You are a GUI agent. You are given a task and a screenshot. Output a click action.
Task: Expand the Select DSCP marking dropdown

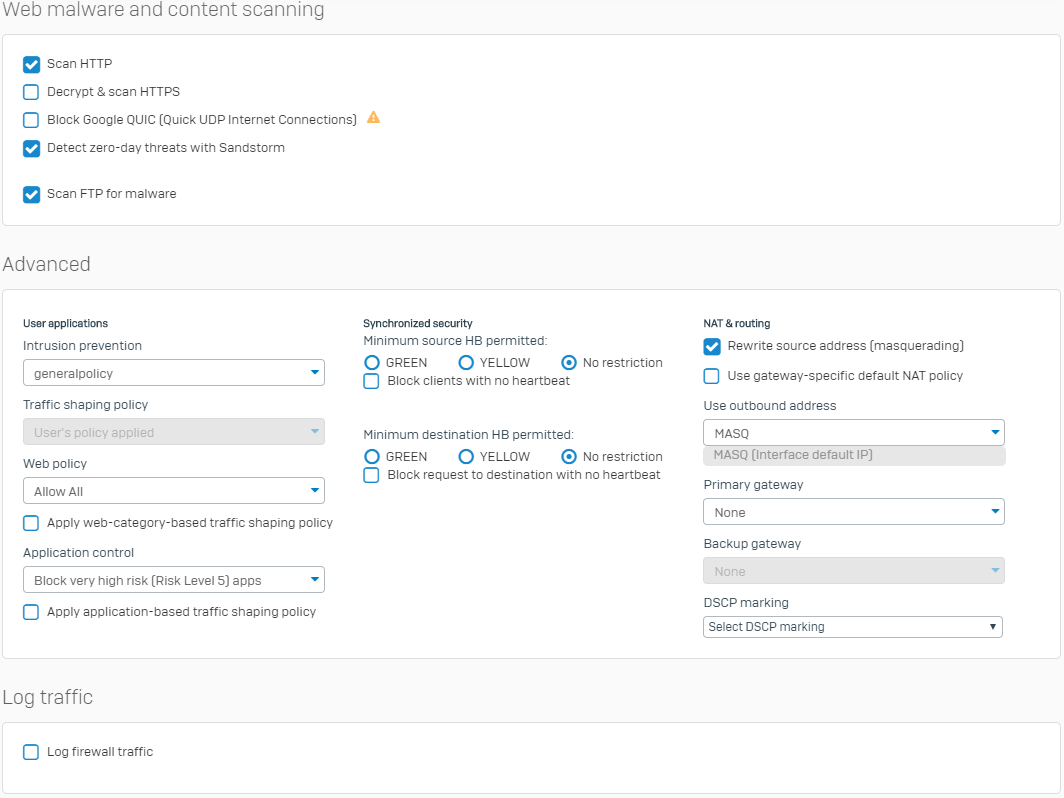pos(852,627)
